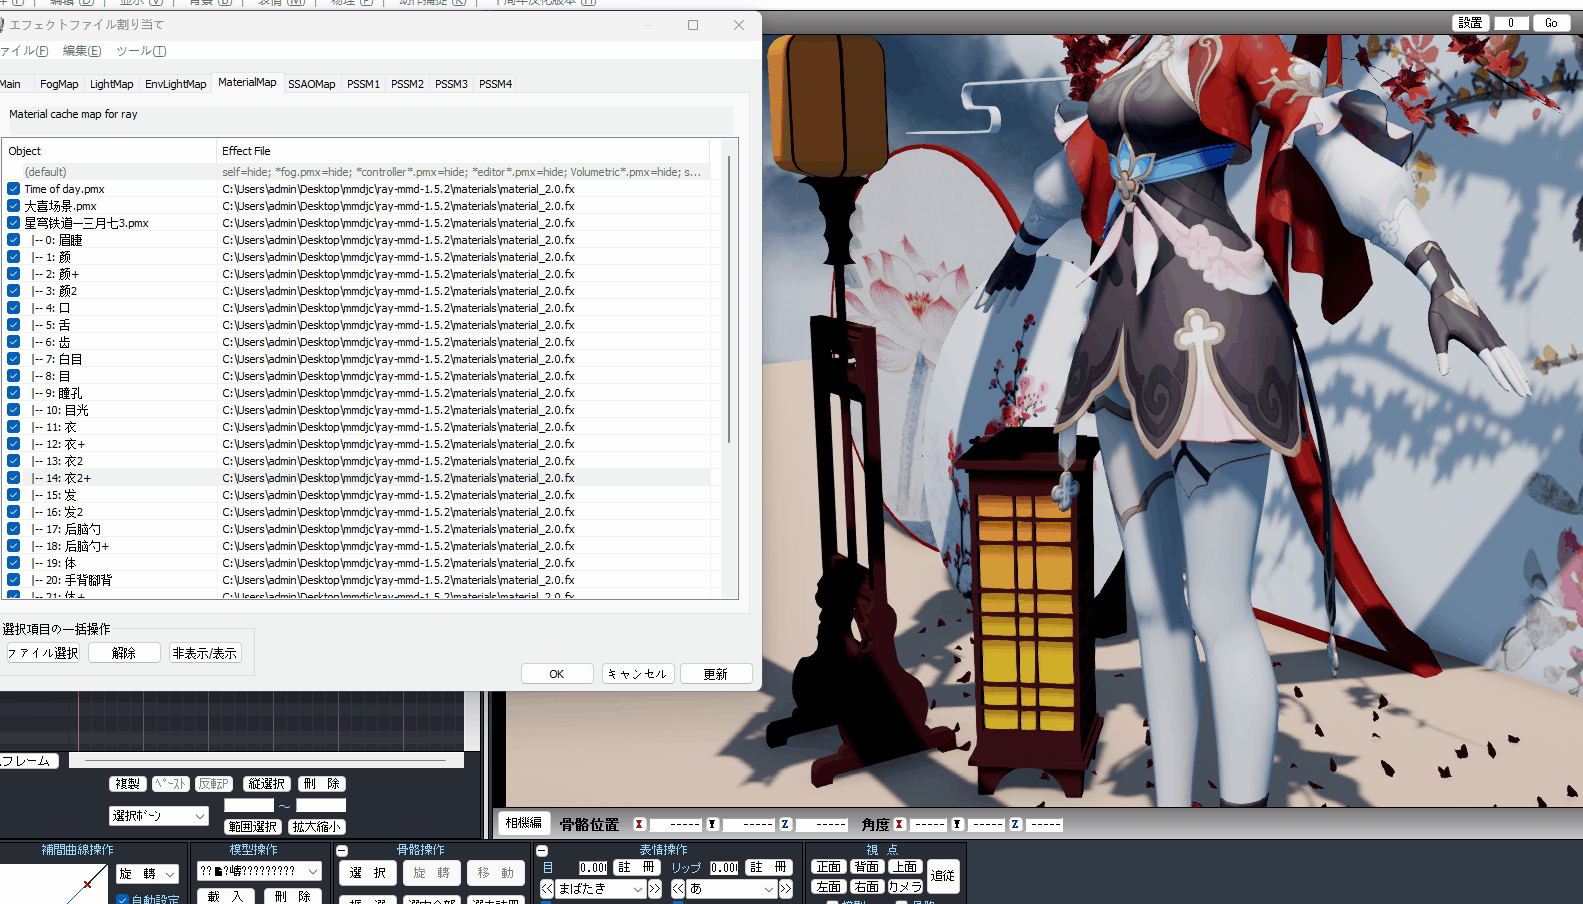Viewport: 1583px width, 904px height.
Task: Click the range start frame input field
Action: [x=249, y=805]
